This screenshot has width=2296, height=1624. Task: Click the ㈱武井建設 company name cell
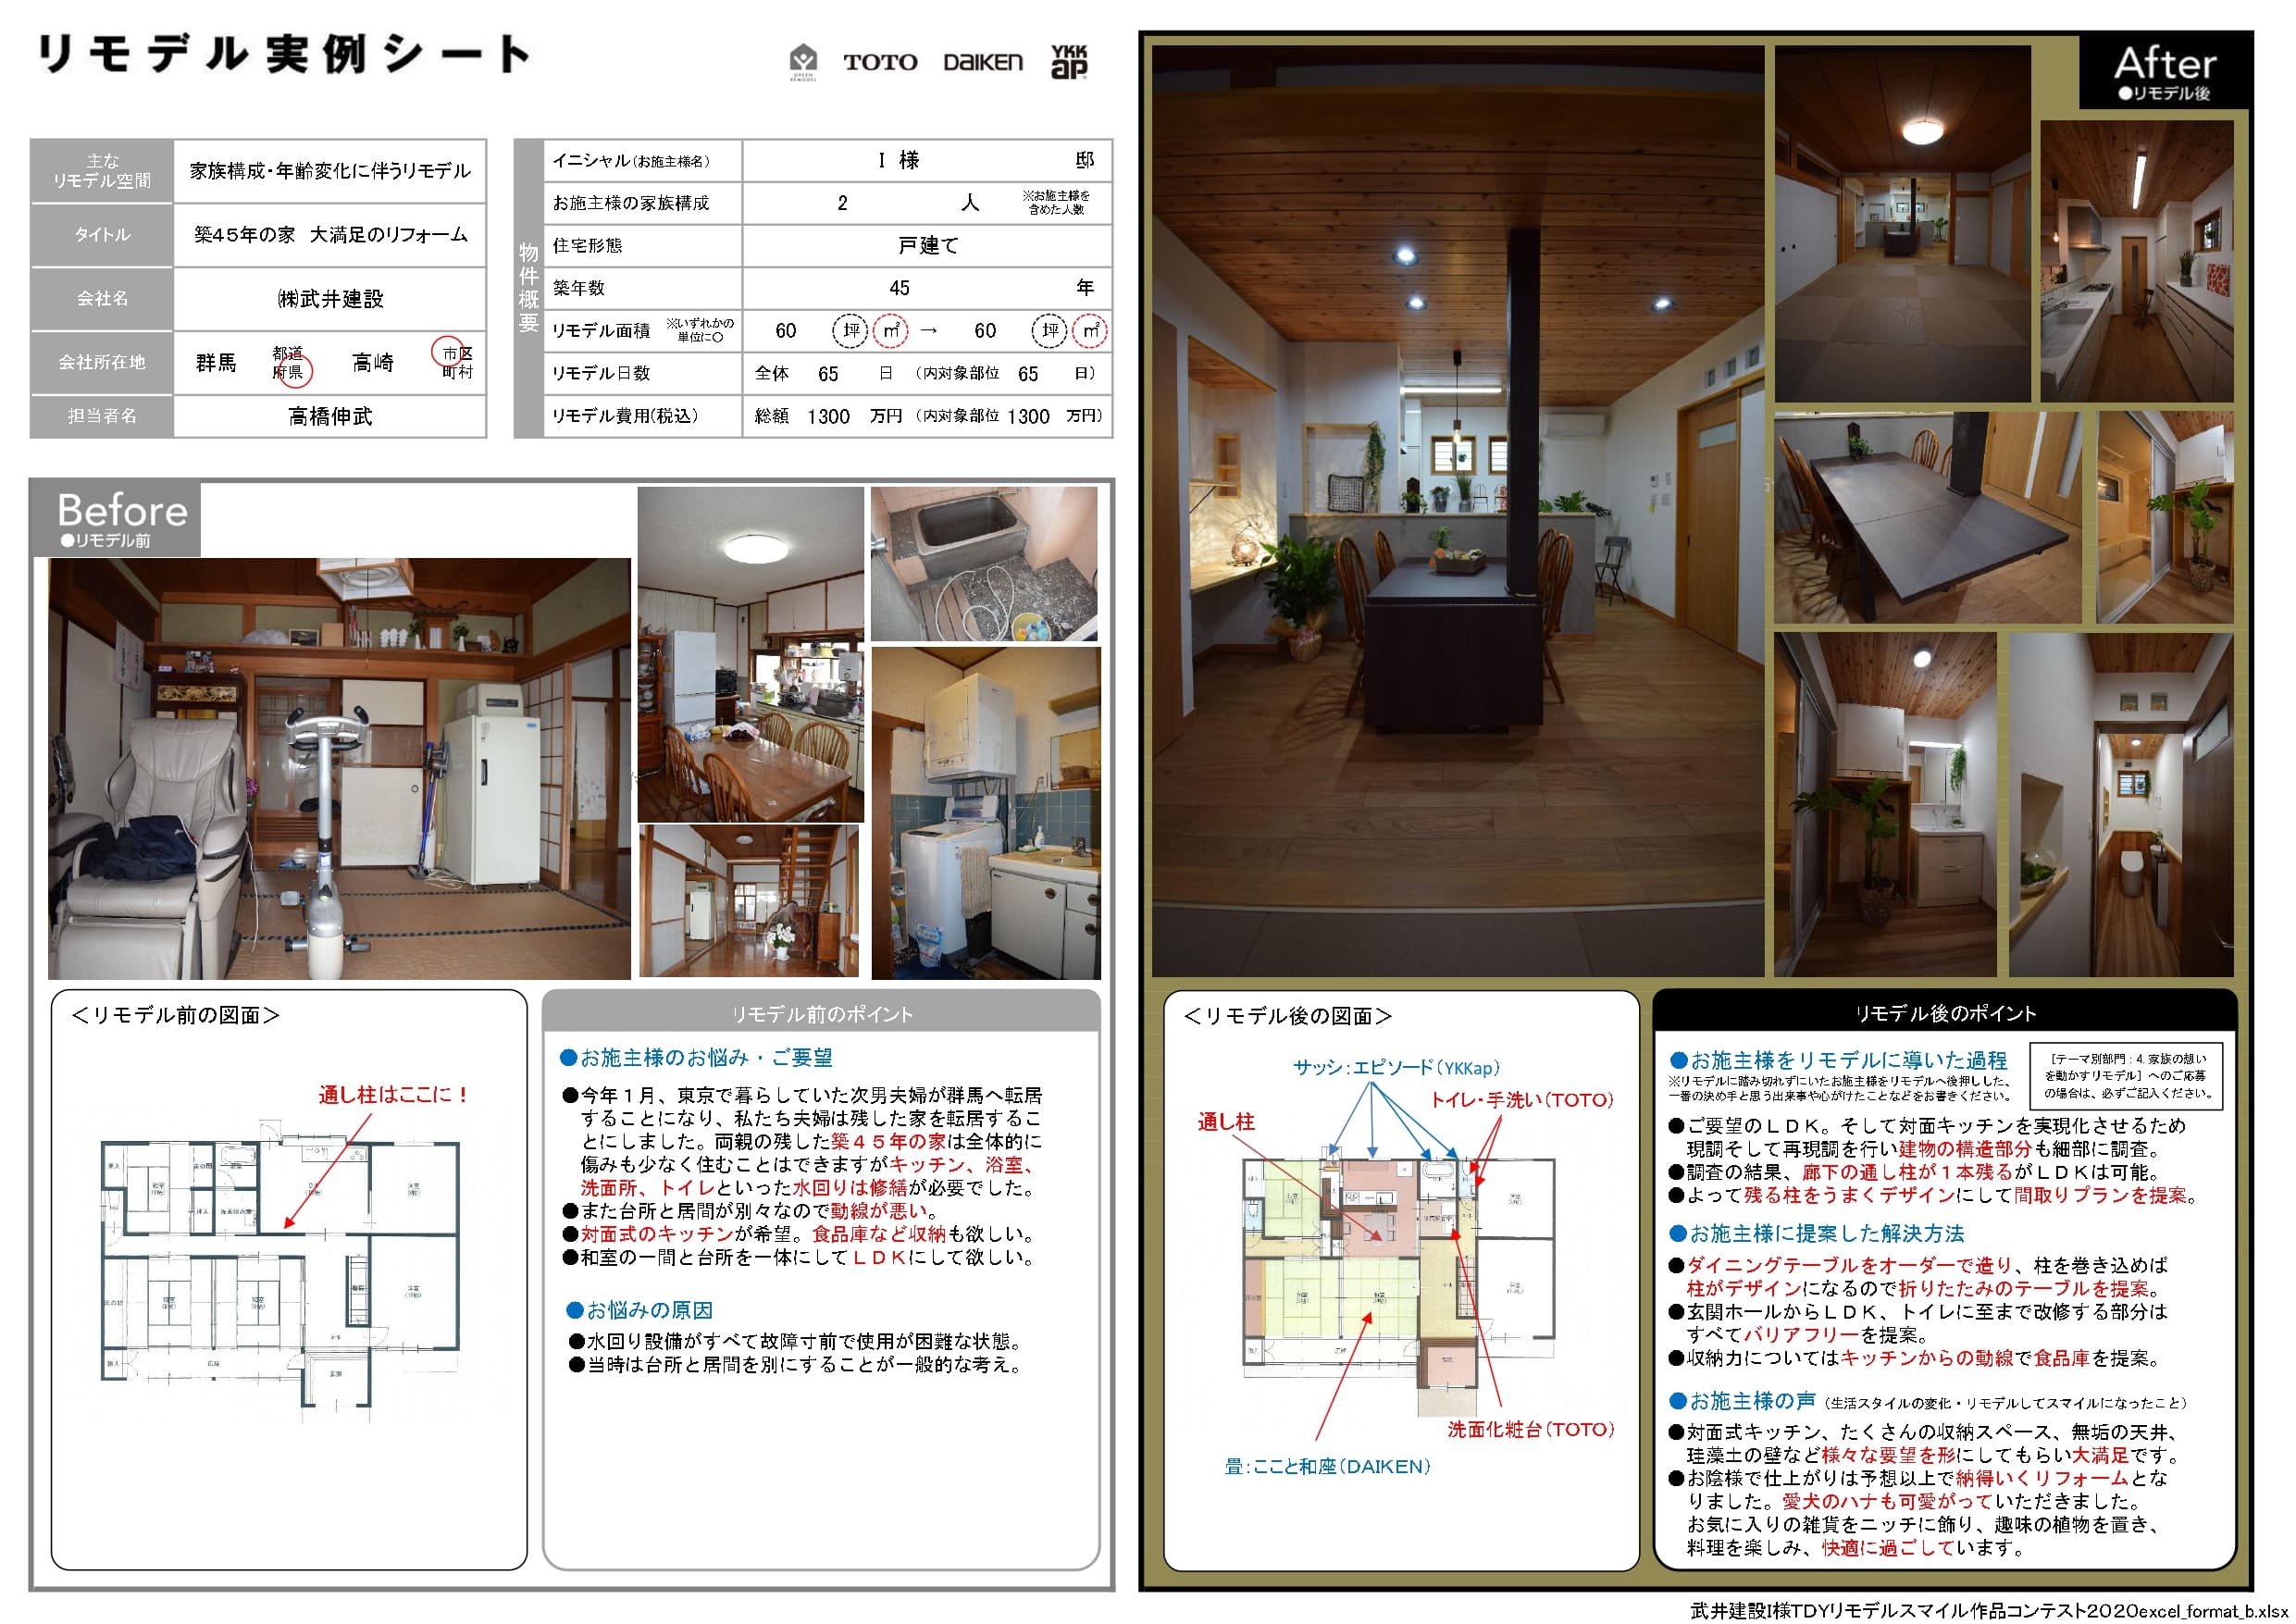point(330,299)
